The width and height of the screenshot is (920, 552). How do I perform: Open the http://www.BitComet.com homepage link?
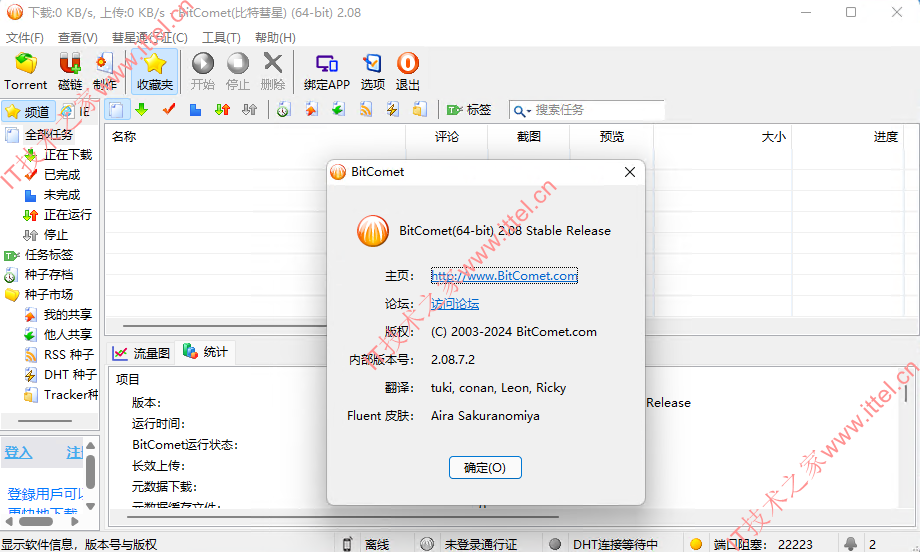point(504,276)
